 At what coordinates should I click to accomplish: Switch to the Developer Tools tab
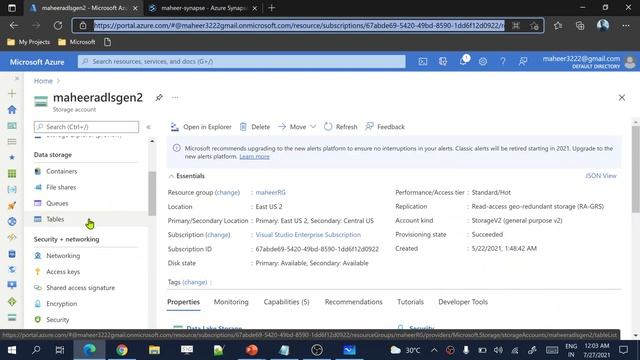click(x=463, y=302)
